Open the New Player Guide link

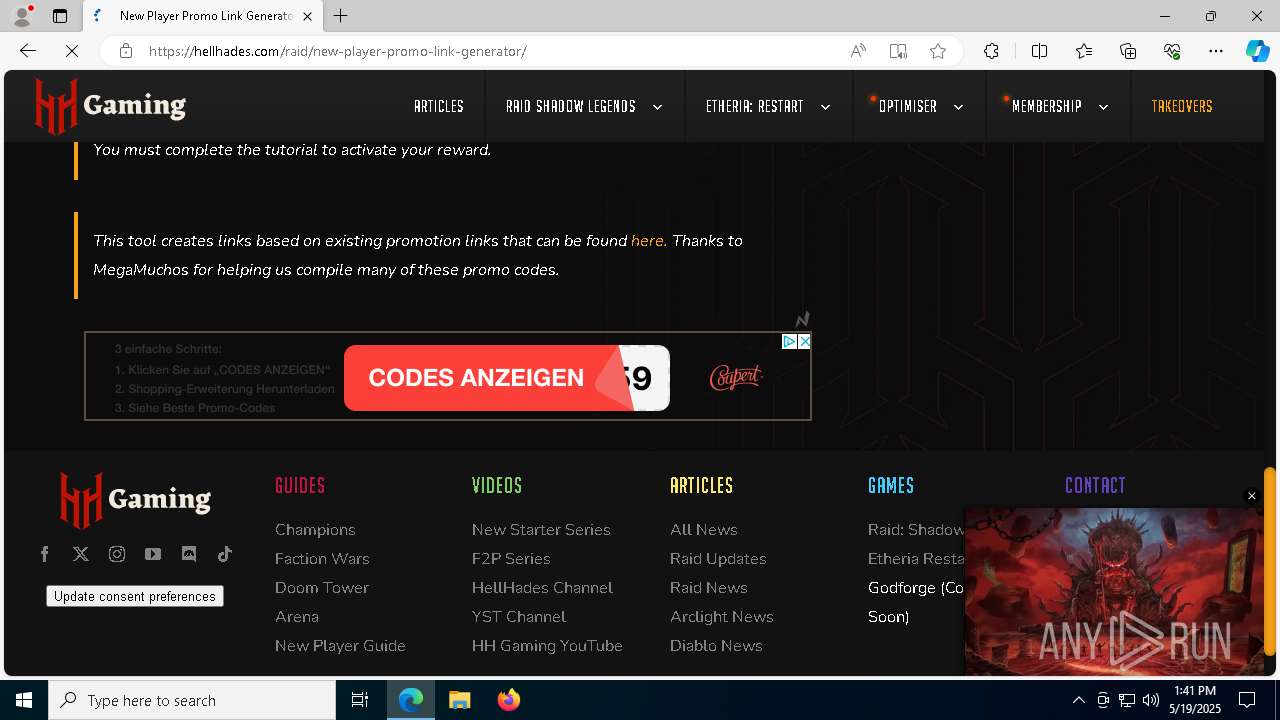340,646
